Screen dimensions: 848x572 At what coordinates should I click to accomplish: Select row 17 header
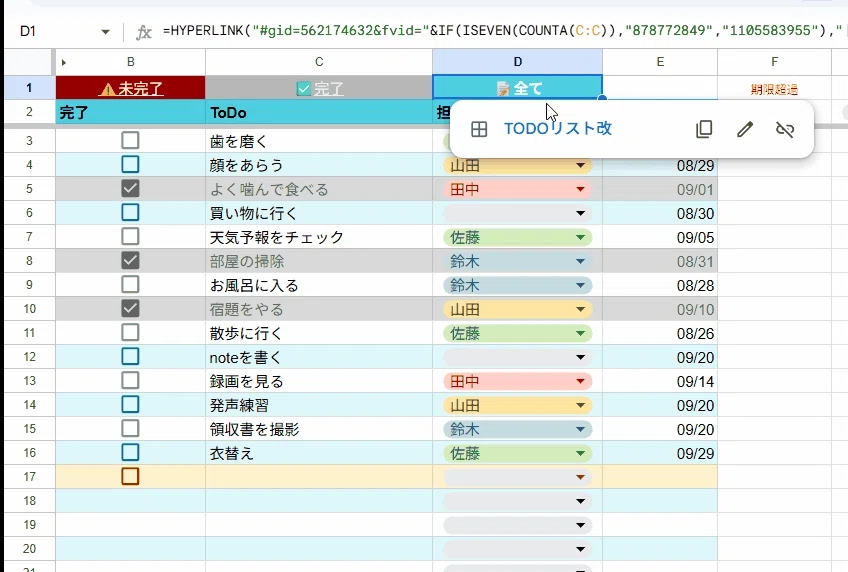click(x=29, y=477)
